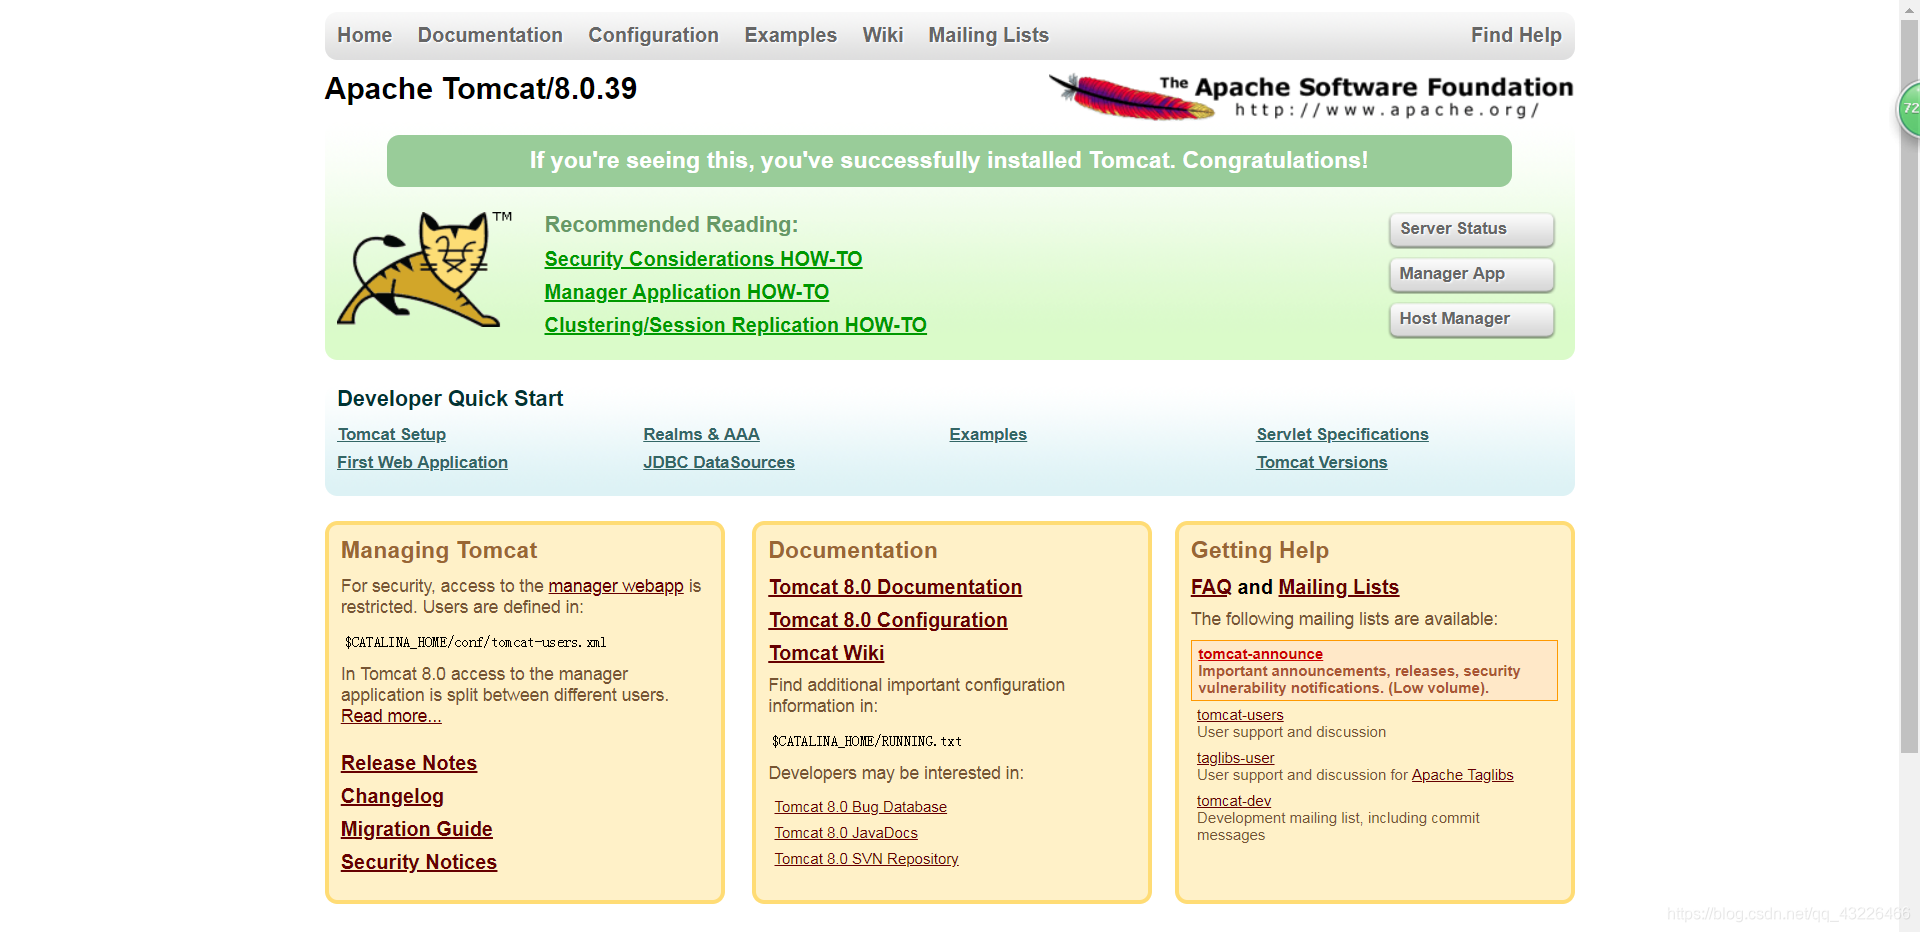Screen dimensions: 1920x932
Task: Open the tomcat-announce mailing list link
Action: tap(1260, 654)
